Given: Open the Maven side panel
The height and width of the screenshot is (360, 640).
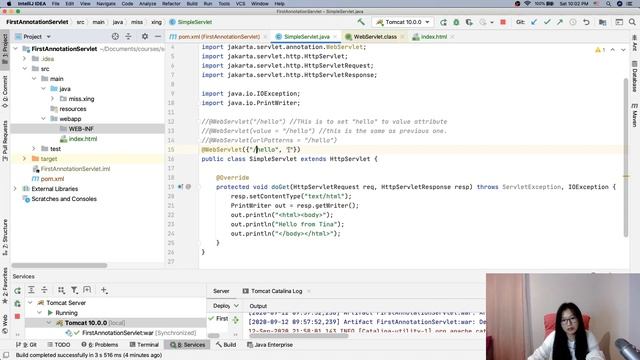Looking at the screenshot, I should 635,115.
